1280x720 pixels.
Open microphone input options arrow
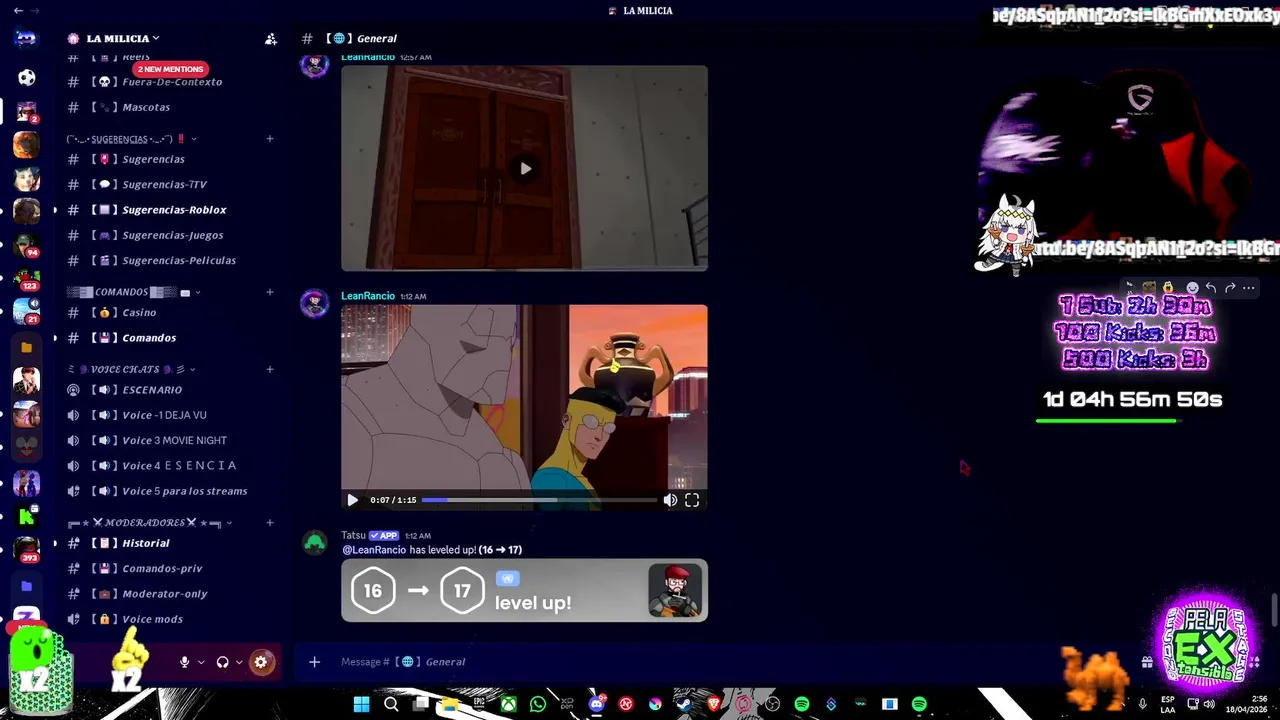coord(201,662)
